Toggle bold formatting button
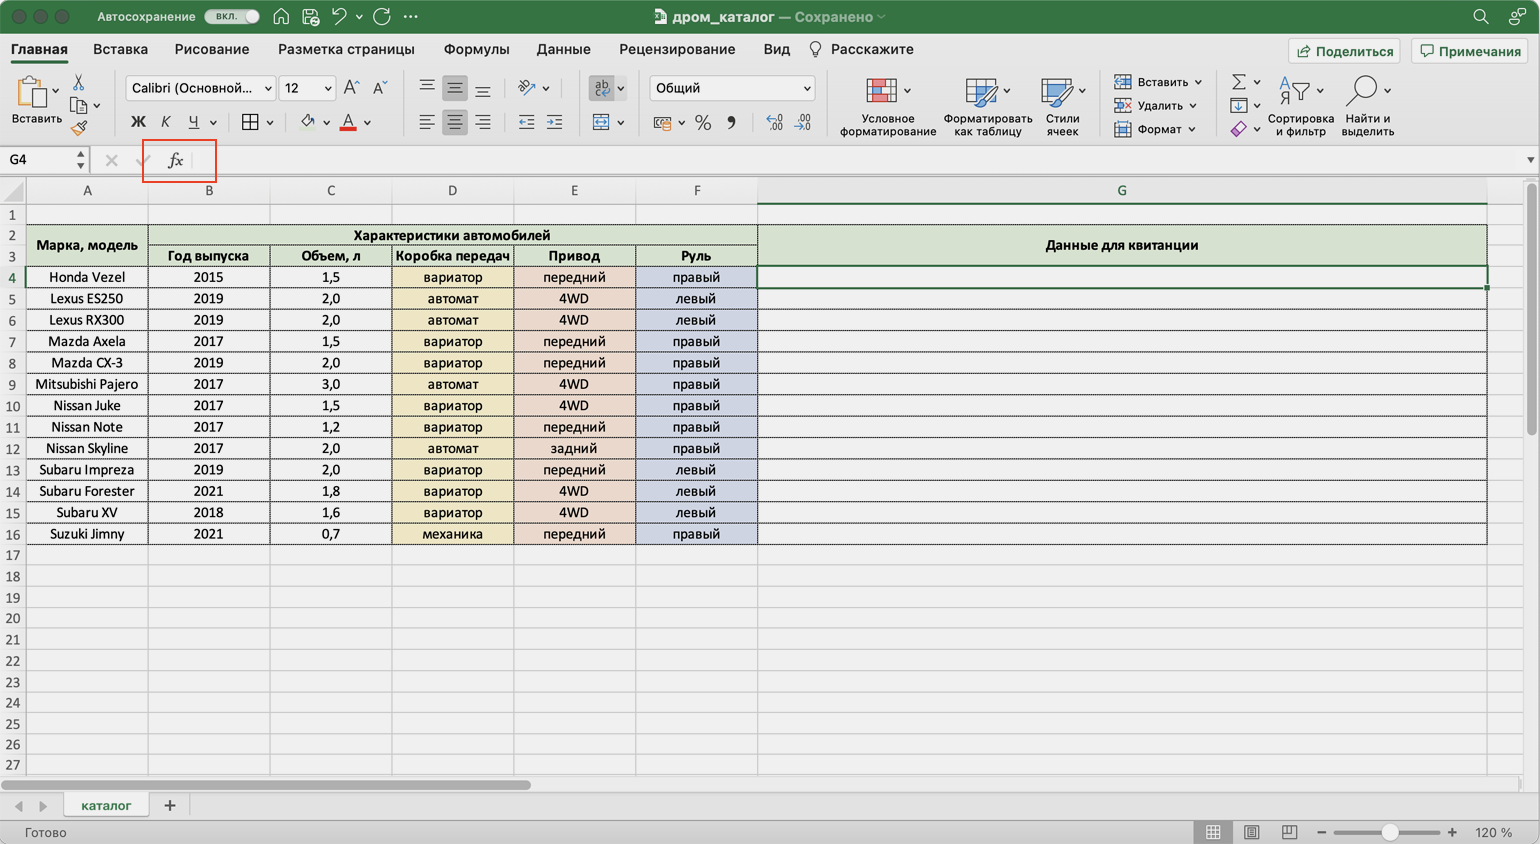This screenshot has width=1540, height=844. (x=138, y=122)
